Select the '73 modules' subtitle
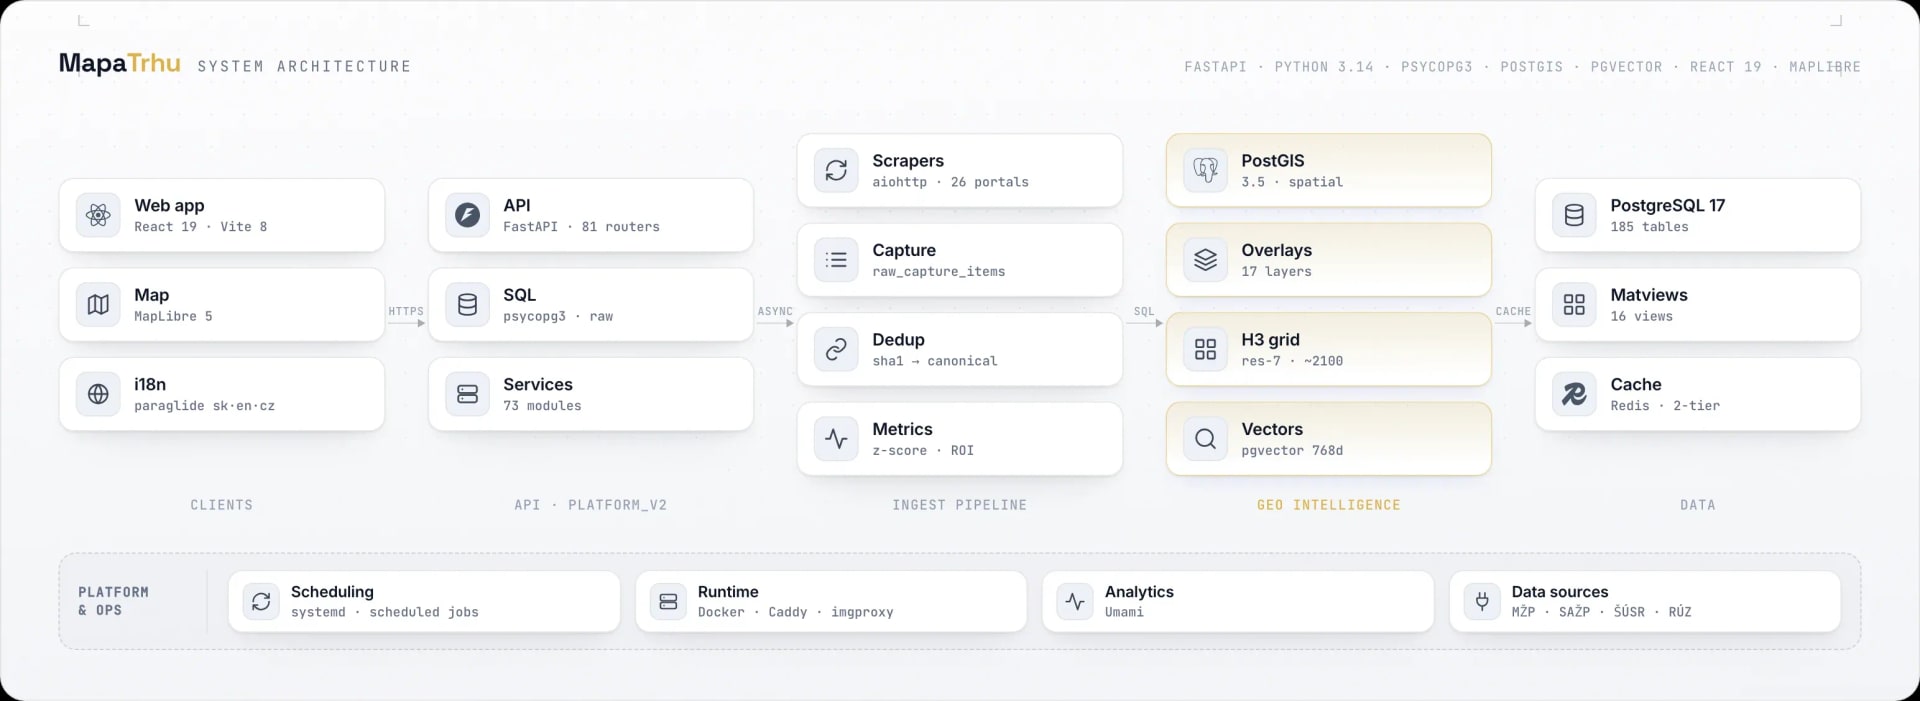This screenshot has width=1920, height=701. click(542, 406)
